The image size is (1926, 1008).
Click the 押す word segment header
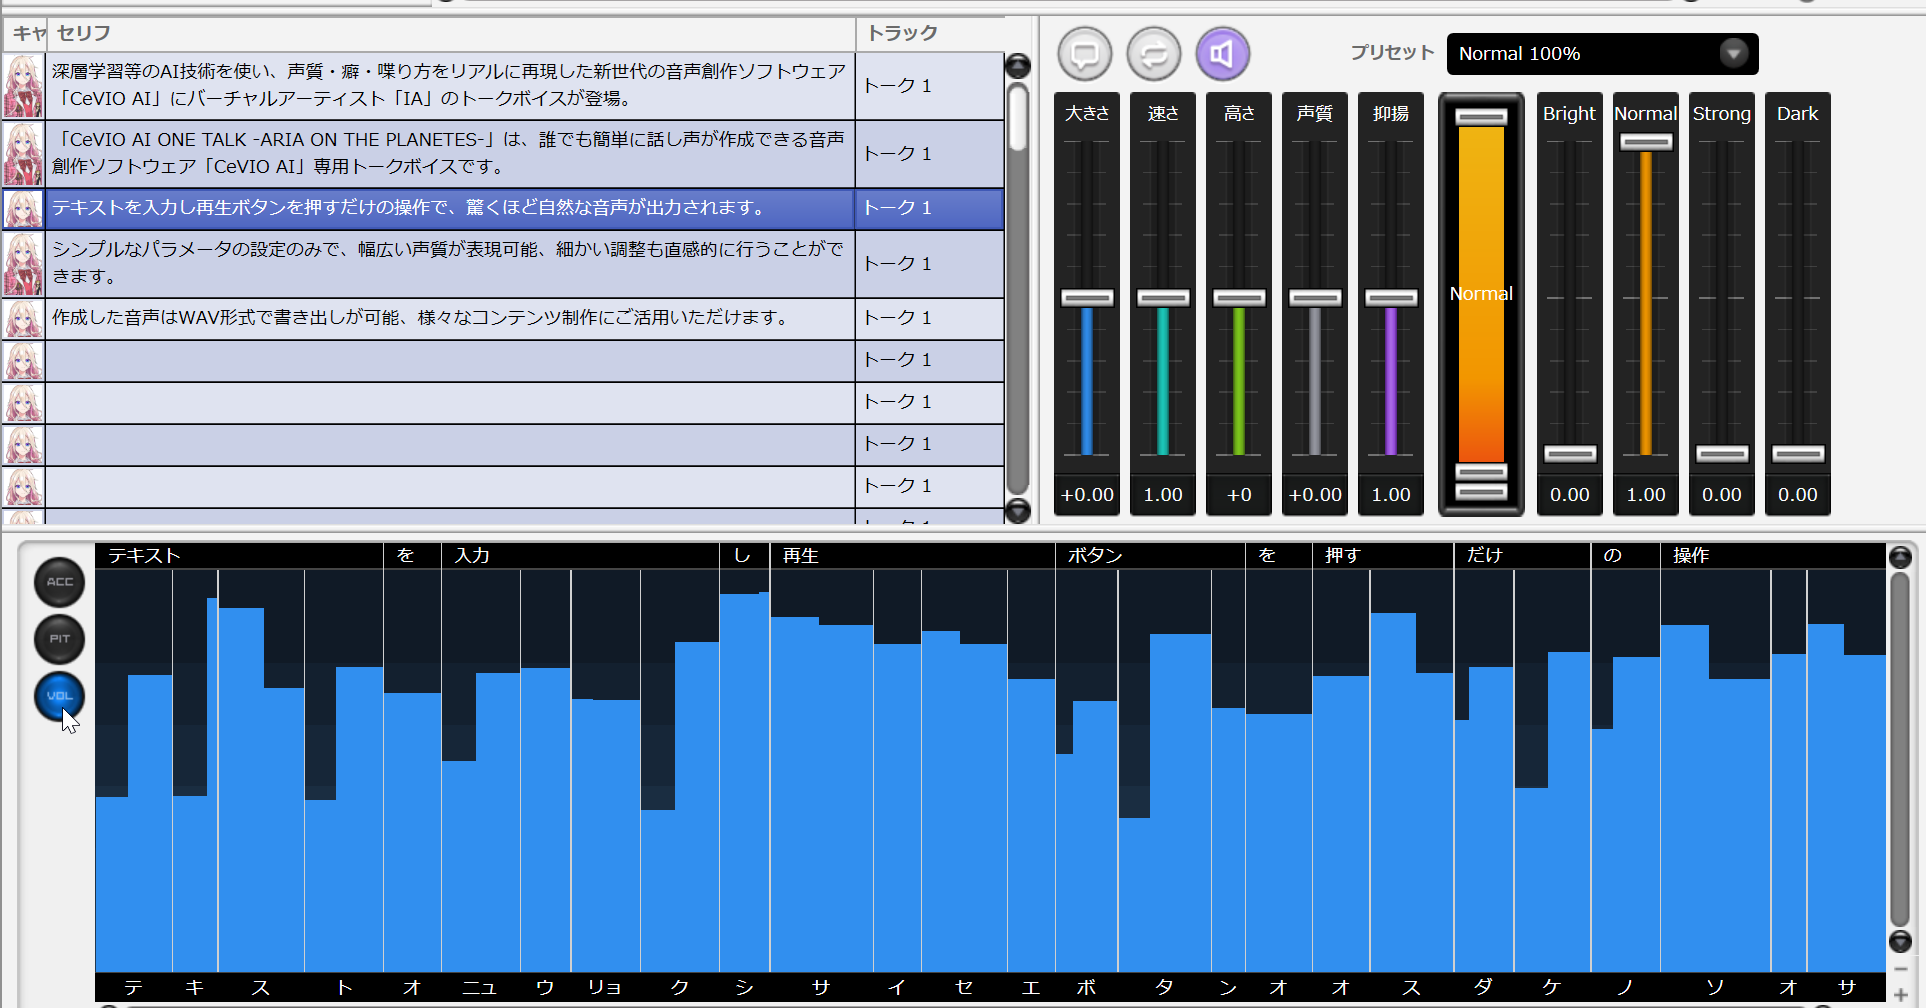1383,555
